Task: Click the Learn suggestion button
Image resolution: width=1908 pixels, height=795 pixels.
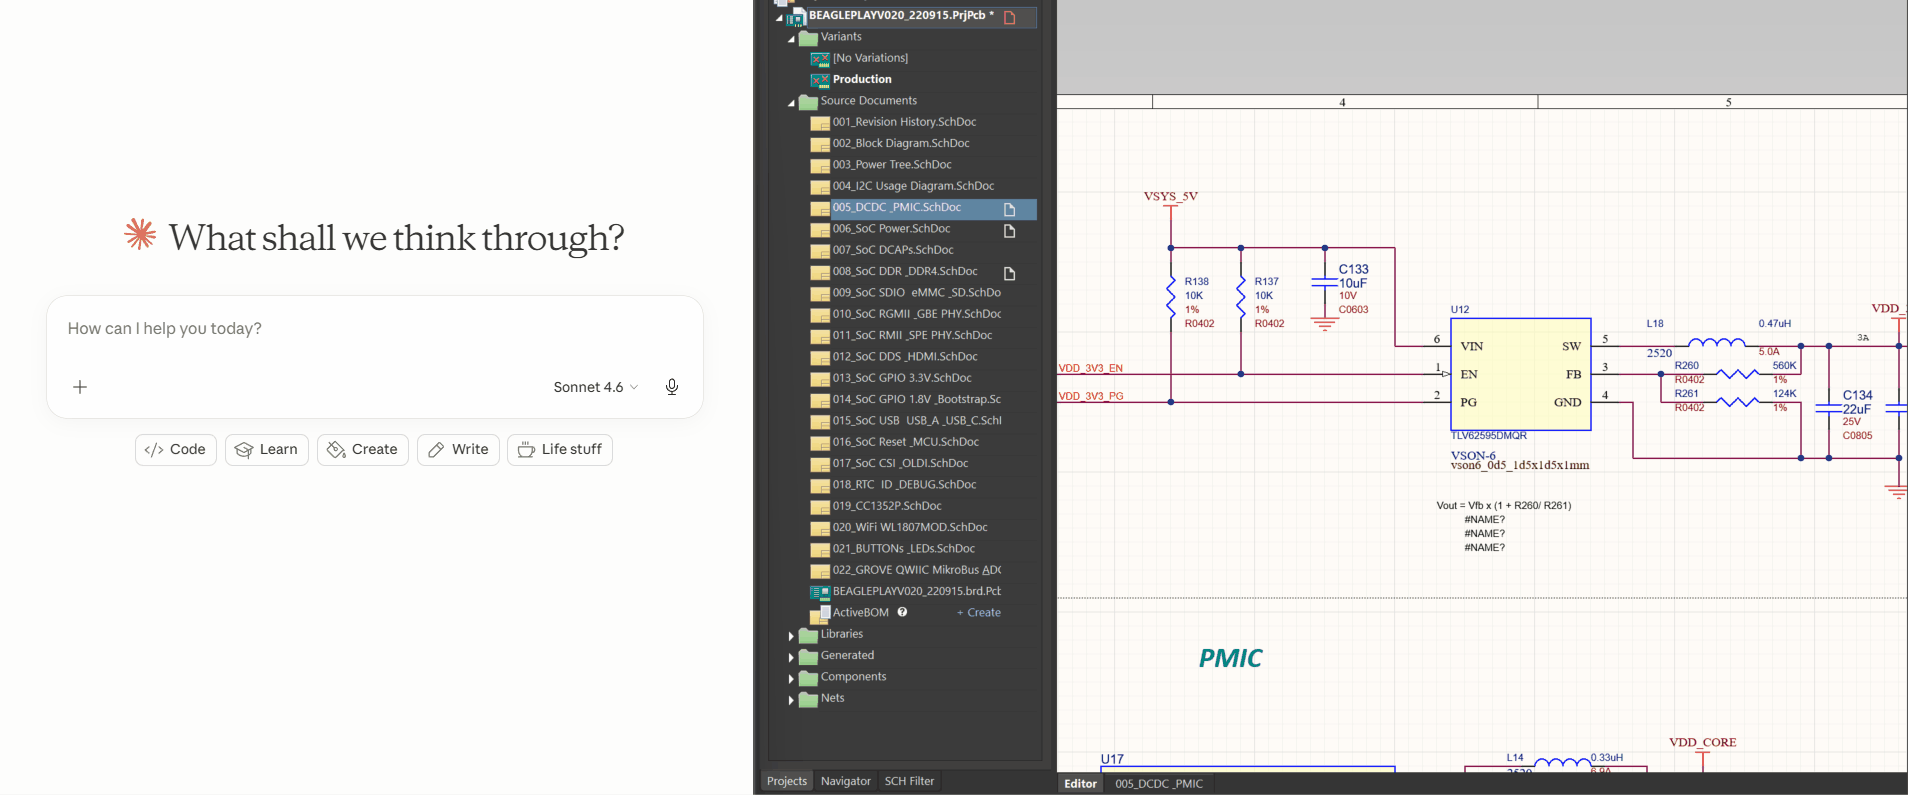Action: pyautogui.click(x=267, y=450)
